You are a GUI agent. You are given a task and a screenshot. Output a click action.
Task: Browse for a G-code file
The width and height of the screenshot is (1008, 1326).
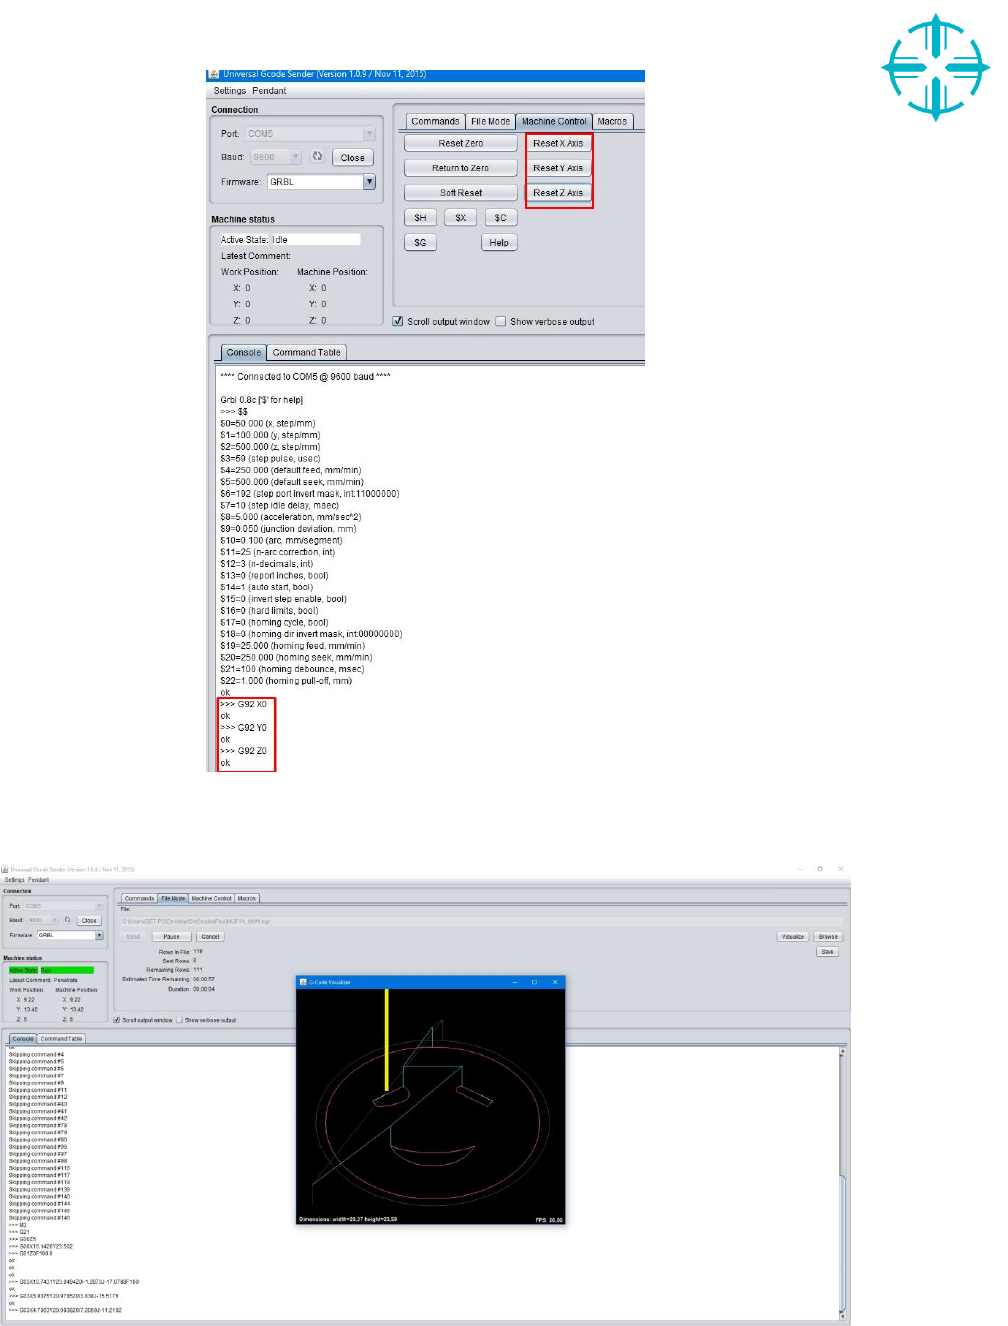pyautogui.click(x=828, y=937)
